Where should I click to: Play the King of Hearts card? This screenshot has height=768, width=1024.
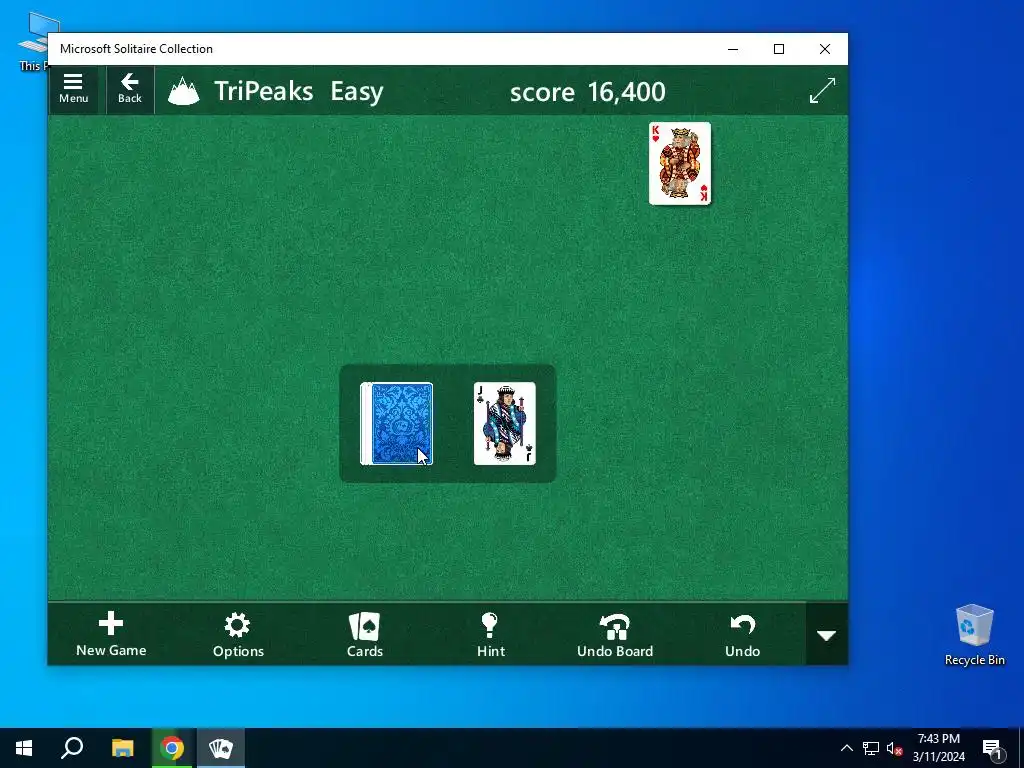(680, 163)
